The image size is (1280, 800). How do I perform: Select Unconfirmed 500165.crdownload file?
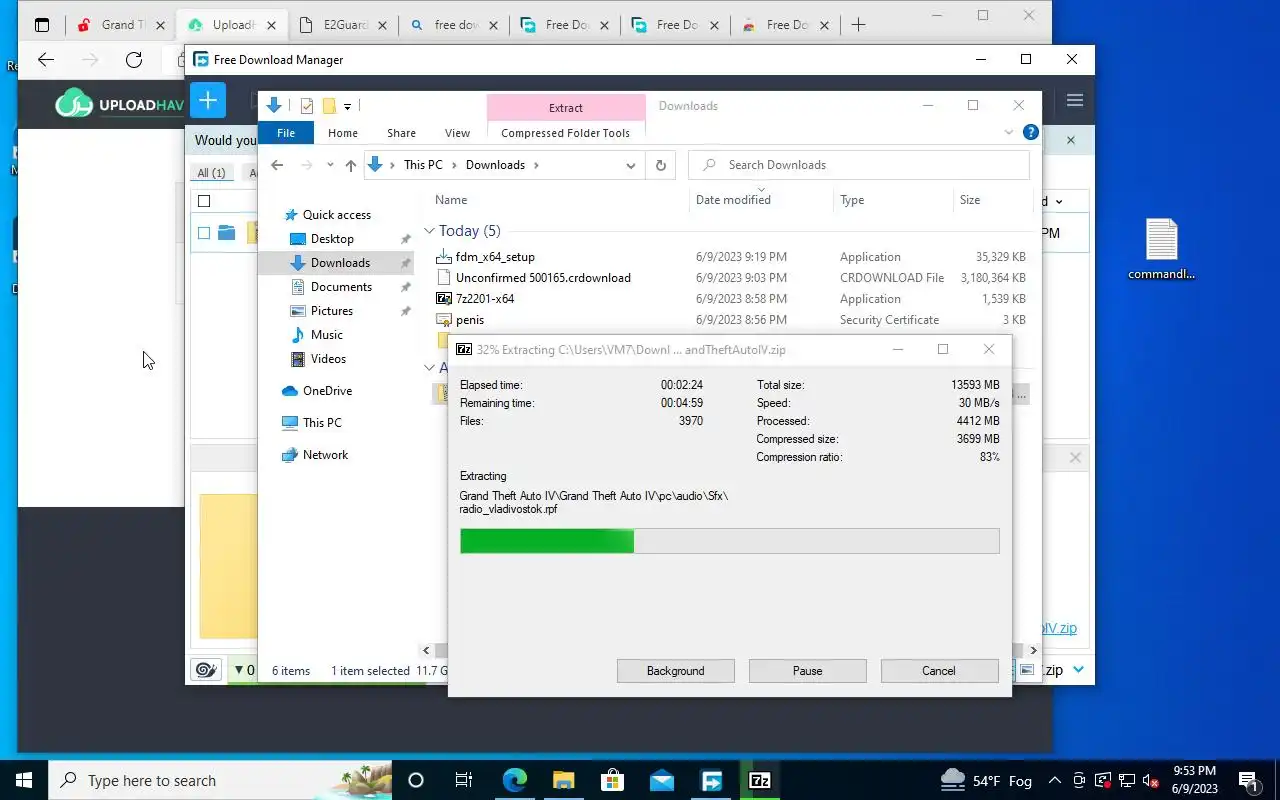[543, 278]
